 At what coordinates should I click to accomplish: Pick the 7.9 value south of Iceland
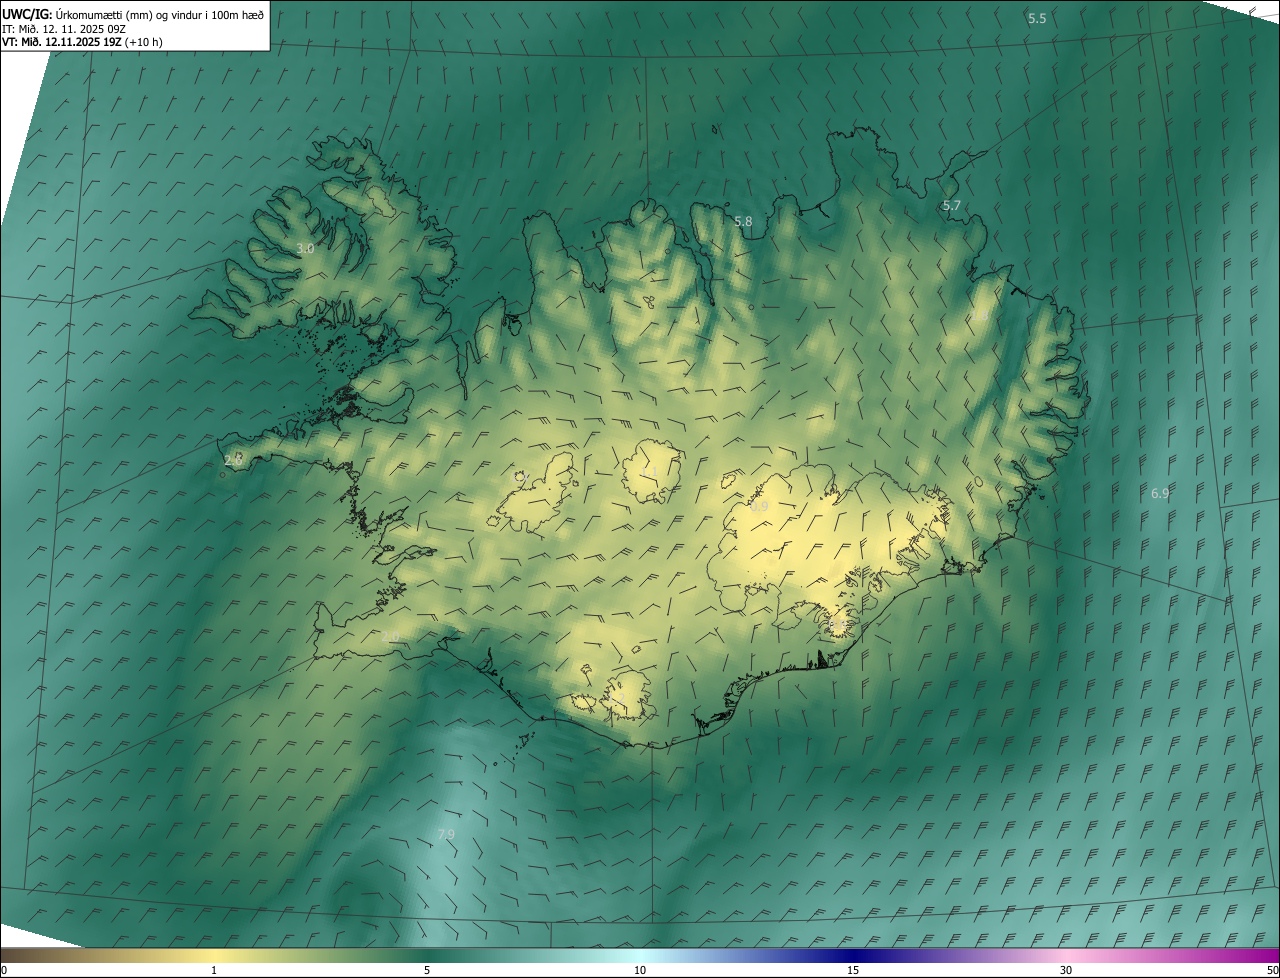(x=446, y=834)
